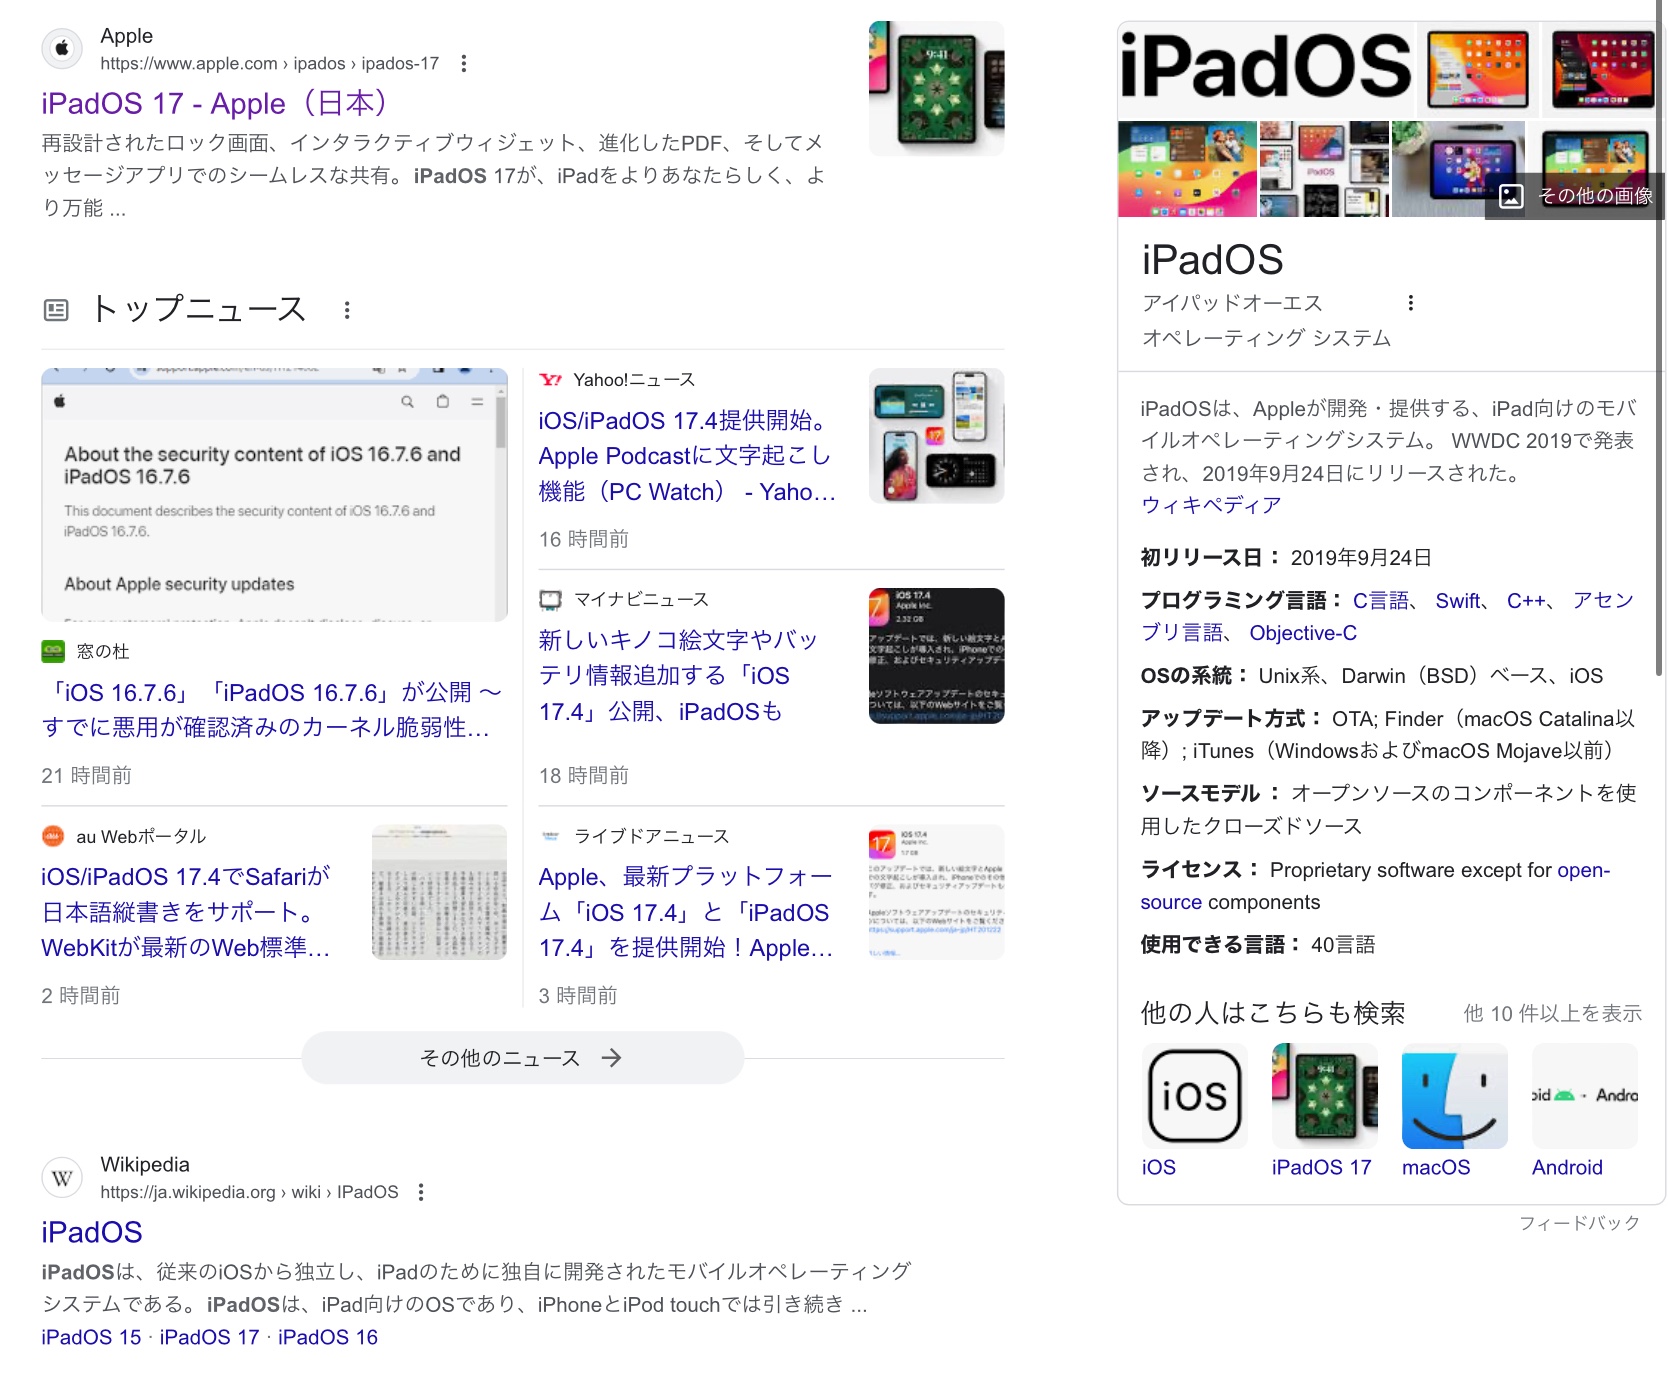Click the C言語 programming language link
Image resolution: width=1668 pixels, height=1395 pixels.
[1381, 600]
